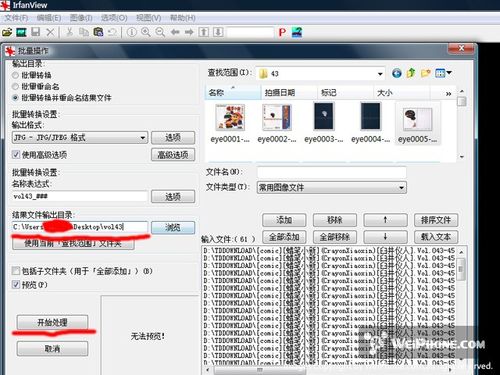Click 使用当前查找范围文件夹 button

tap(73, 244)
